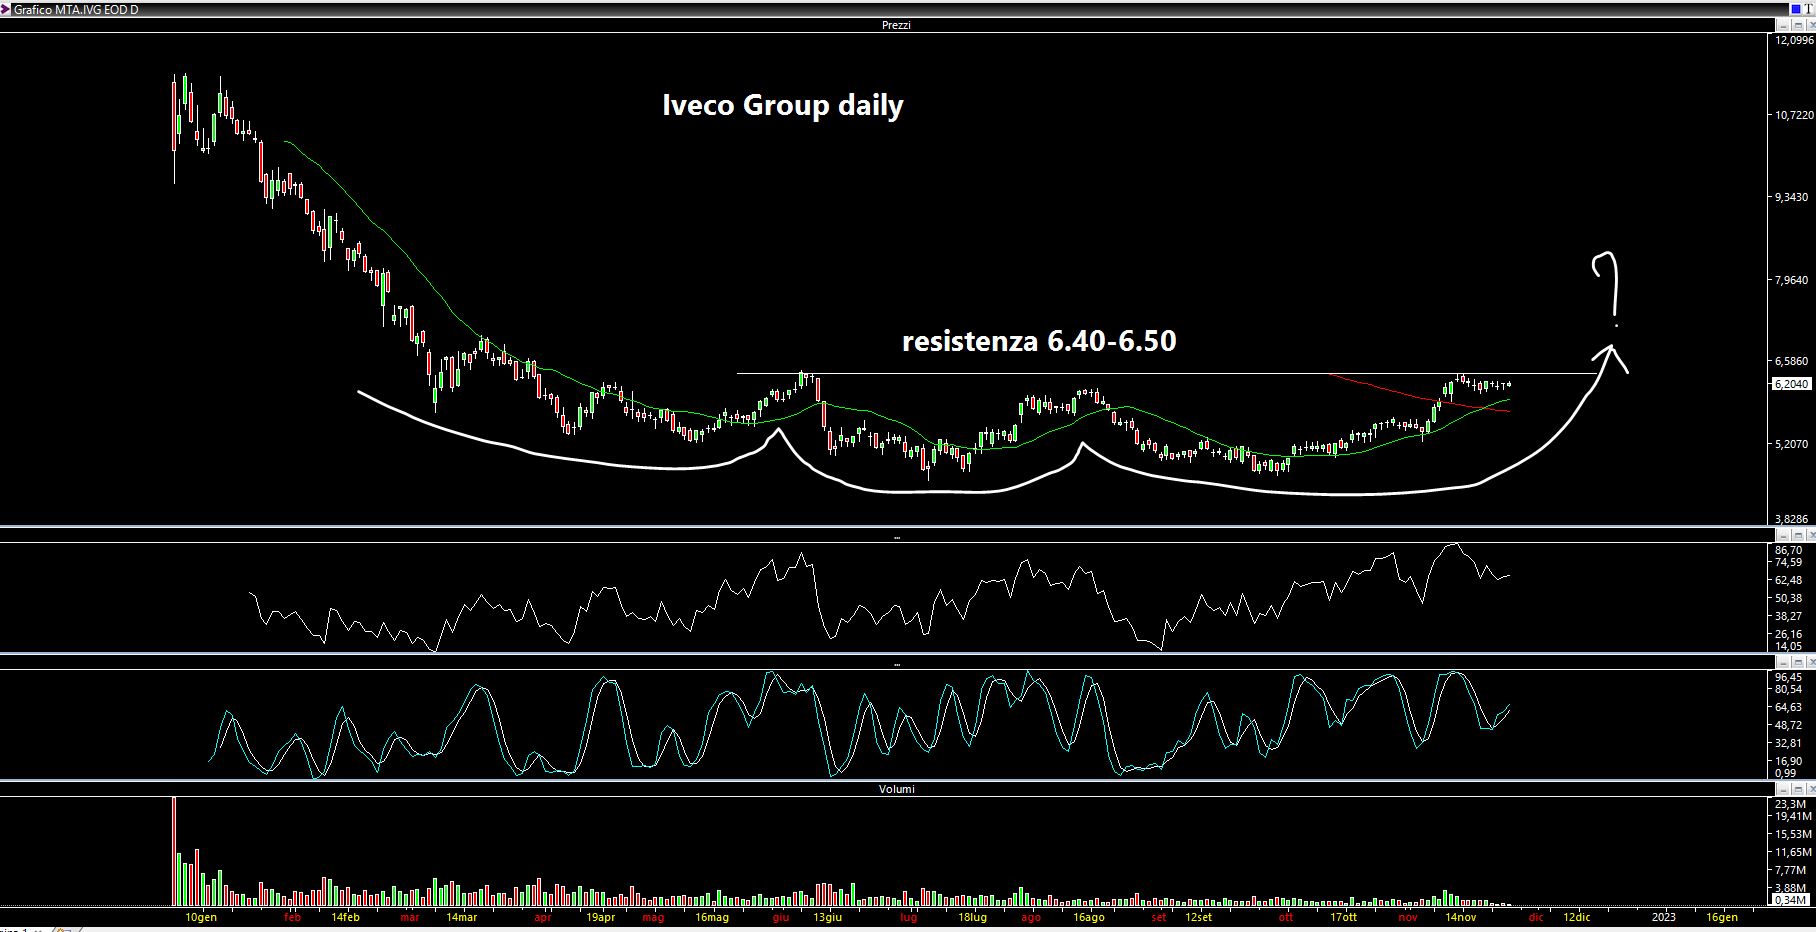Select the T text tool icon
The image size is (1816, 932).
pyautogui.click(x=1808, y=9)
